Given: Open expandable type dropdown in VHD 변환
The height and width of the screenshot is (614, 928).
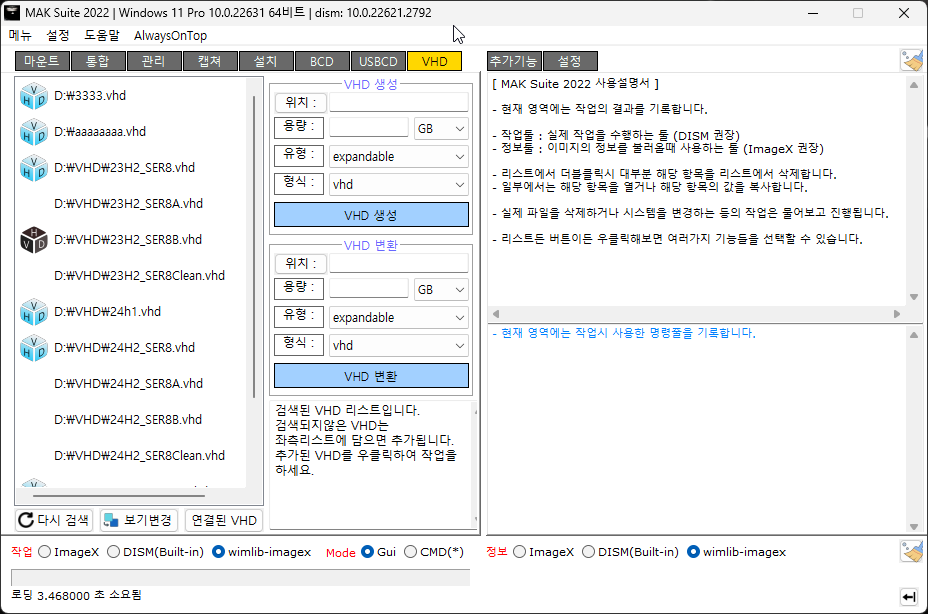Looking at the screenshot, I should click(398, 317).
